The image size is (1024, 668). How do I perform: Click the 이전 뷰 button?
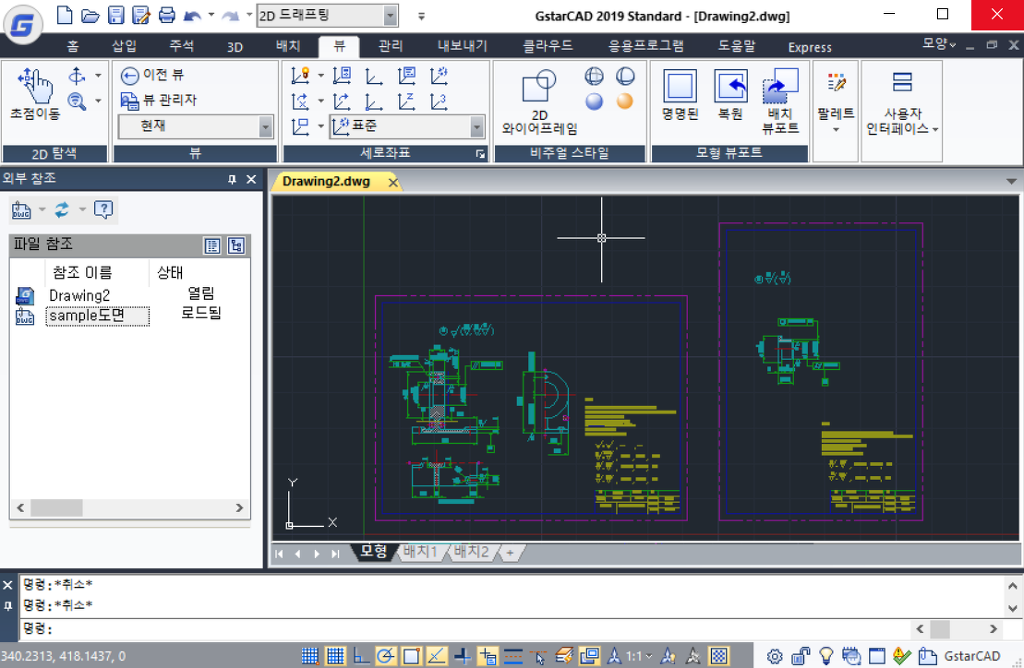click(x=153, y=75)
